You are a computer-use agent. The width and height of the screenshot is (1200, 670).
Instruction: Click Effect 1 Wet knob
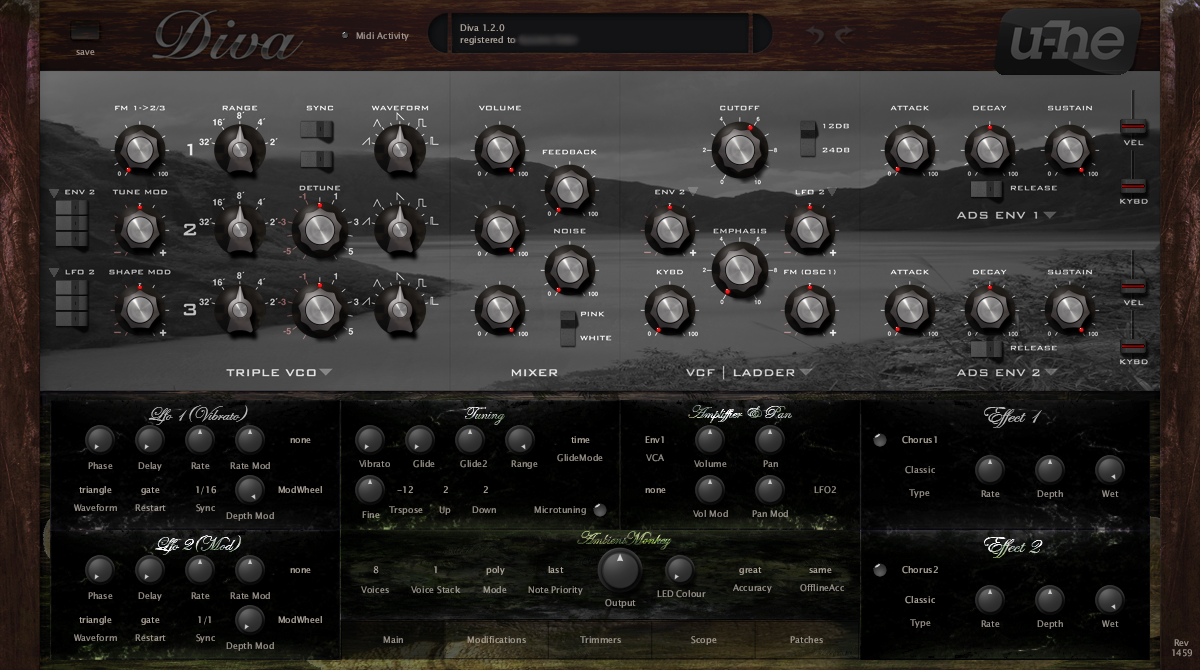click(1110, 469)
